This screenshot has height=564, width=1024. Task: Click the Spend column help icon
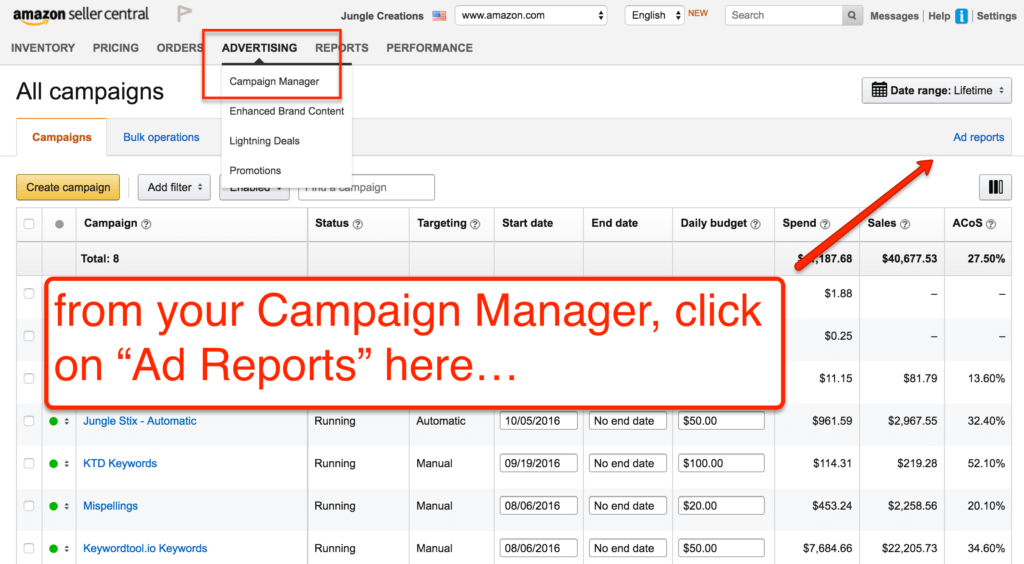pos(825,224)
